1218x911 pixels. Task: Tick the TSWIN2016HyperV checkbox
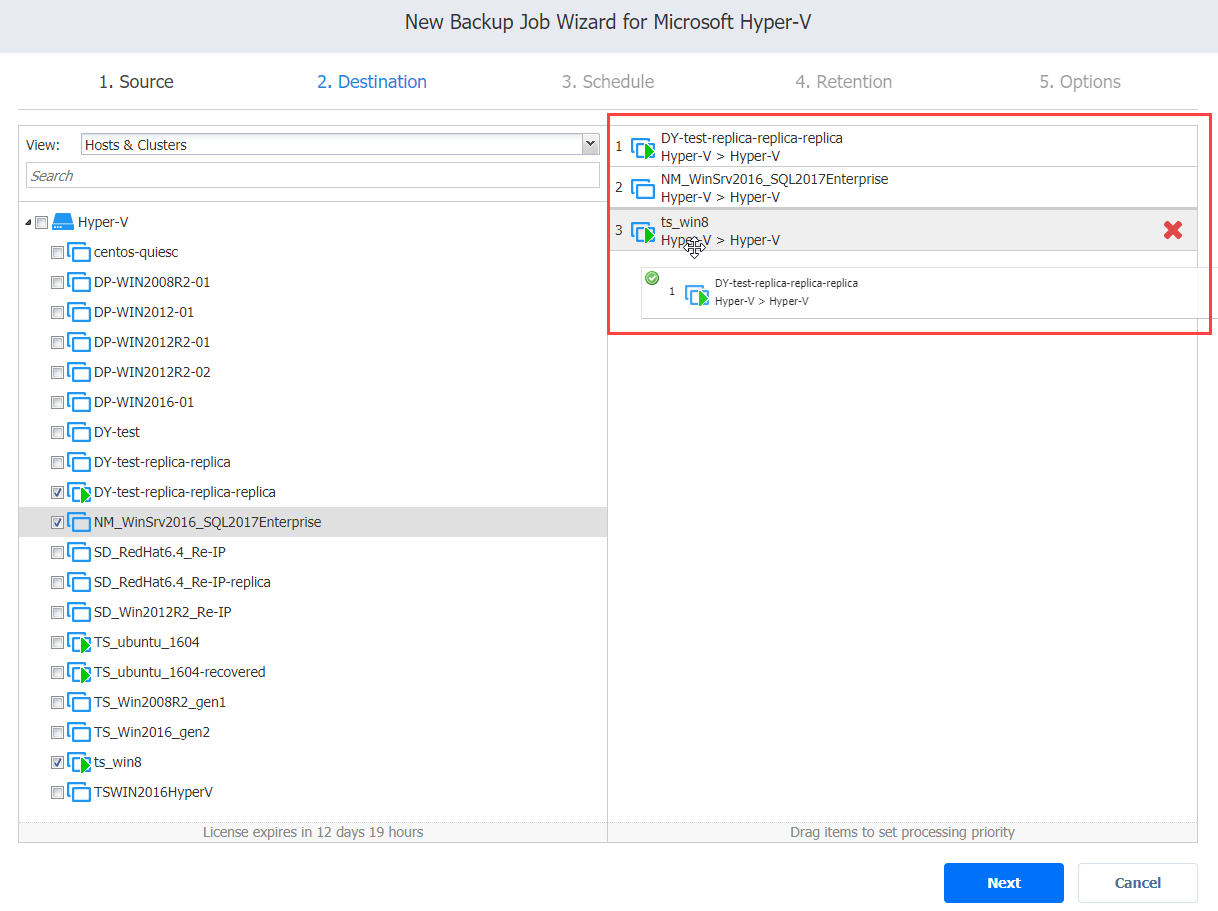pyautogui.click(x=57, y=793)
